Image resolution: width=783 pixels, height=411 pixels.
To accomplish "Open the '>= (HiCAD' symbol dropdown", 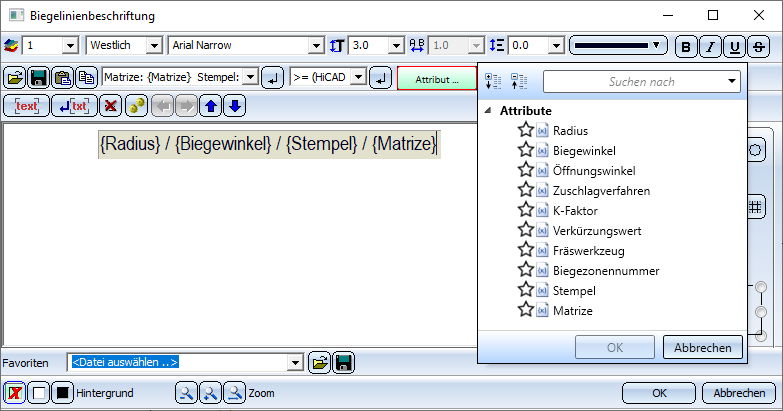I will 359,77.
